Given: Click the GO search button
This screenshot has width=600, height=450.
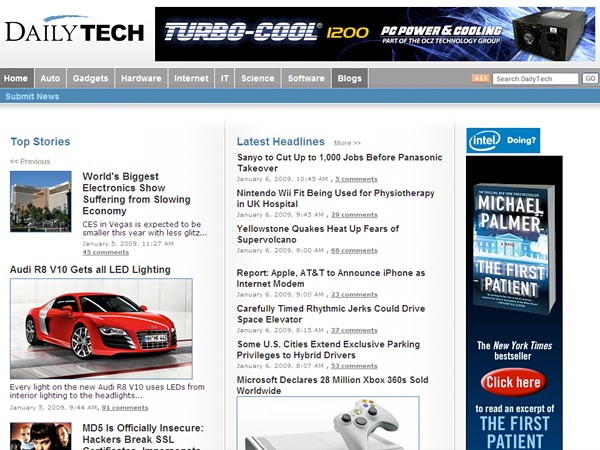Looking at the screenshot, I should pyautogui.click(x=590, y=78).
